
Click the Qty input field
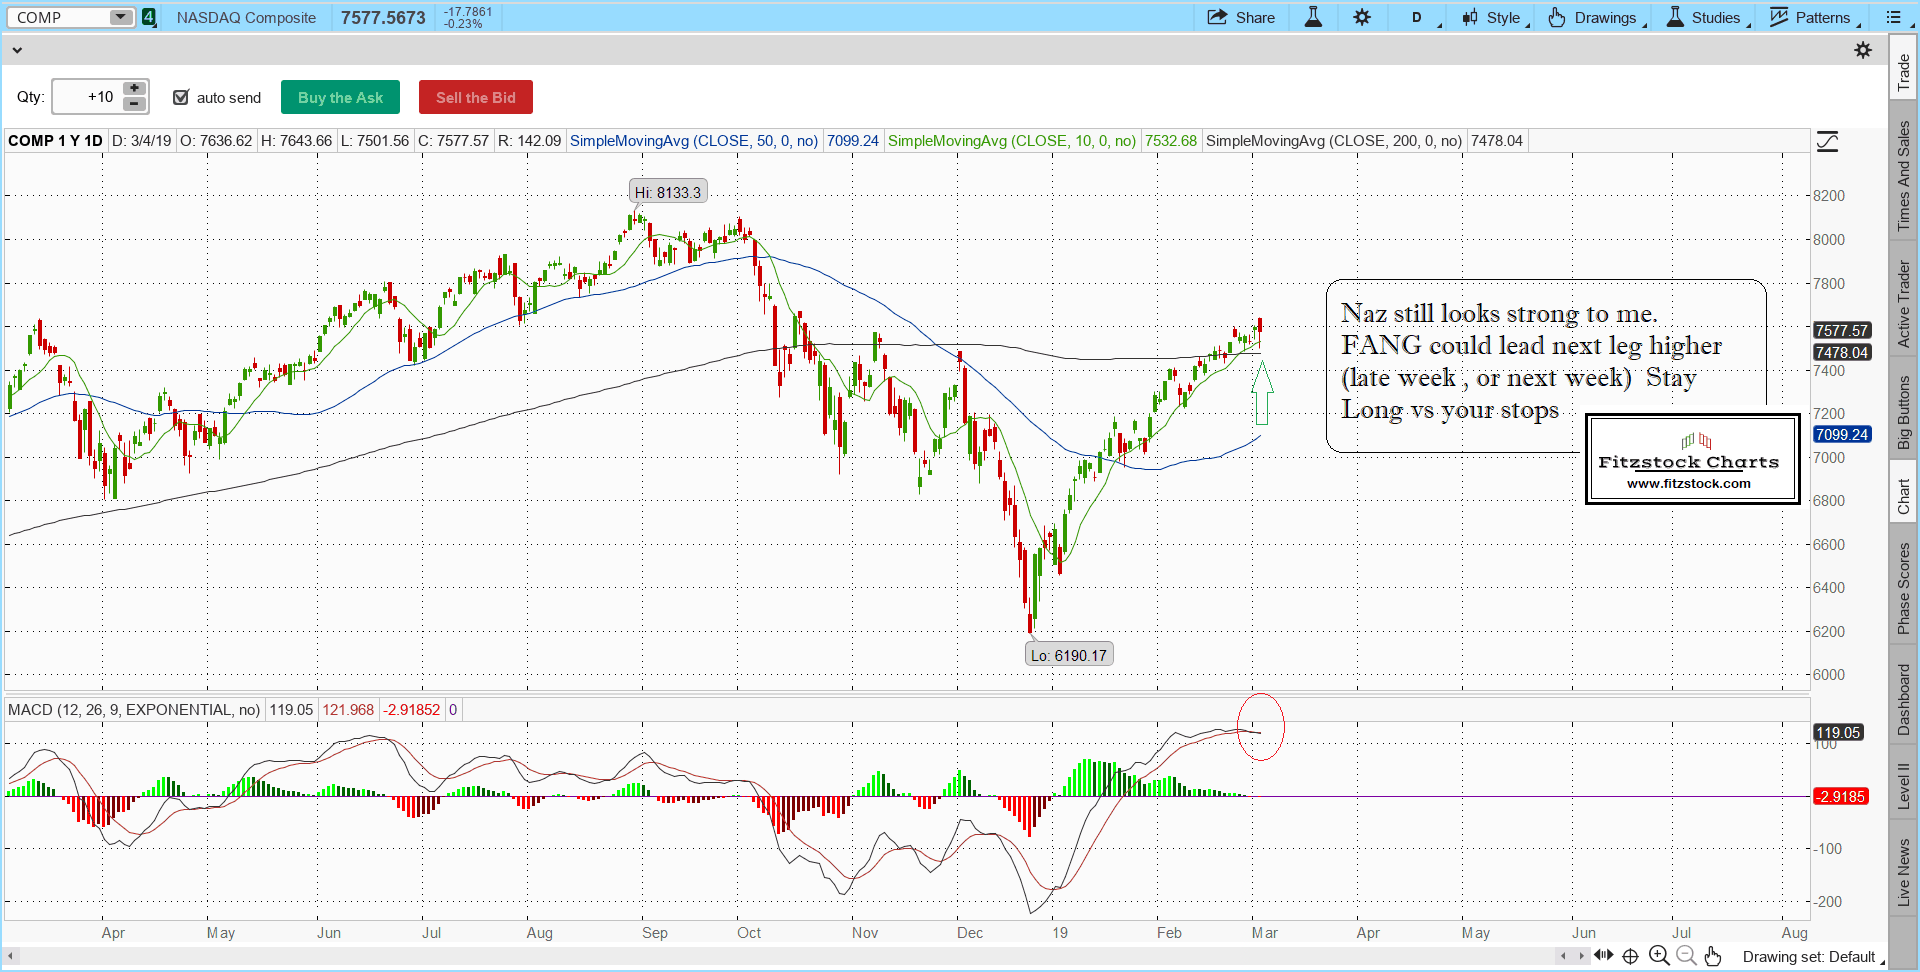[x=88, y=97]
